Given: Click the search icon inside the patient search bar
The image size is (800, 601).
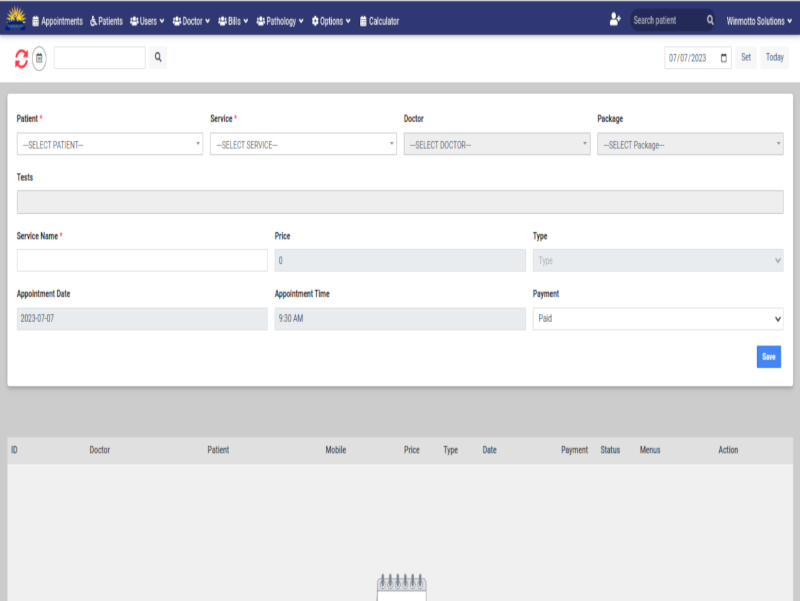Looking at the screenshot, I should pos(710,18).
